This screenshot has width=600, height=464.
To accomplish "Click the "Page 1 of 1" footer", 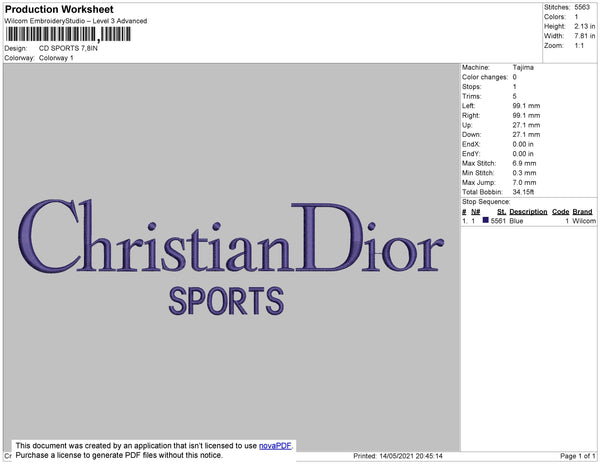I will click(578, 456).
